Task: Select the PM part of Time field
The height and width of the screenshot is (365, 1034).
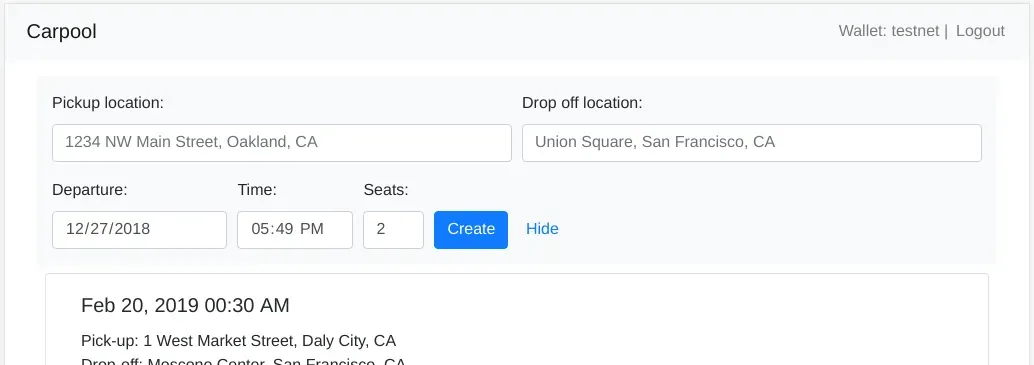Action: (312, 229)
